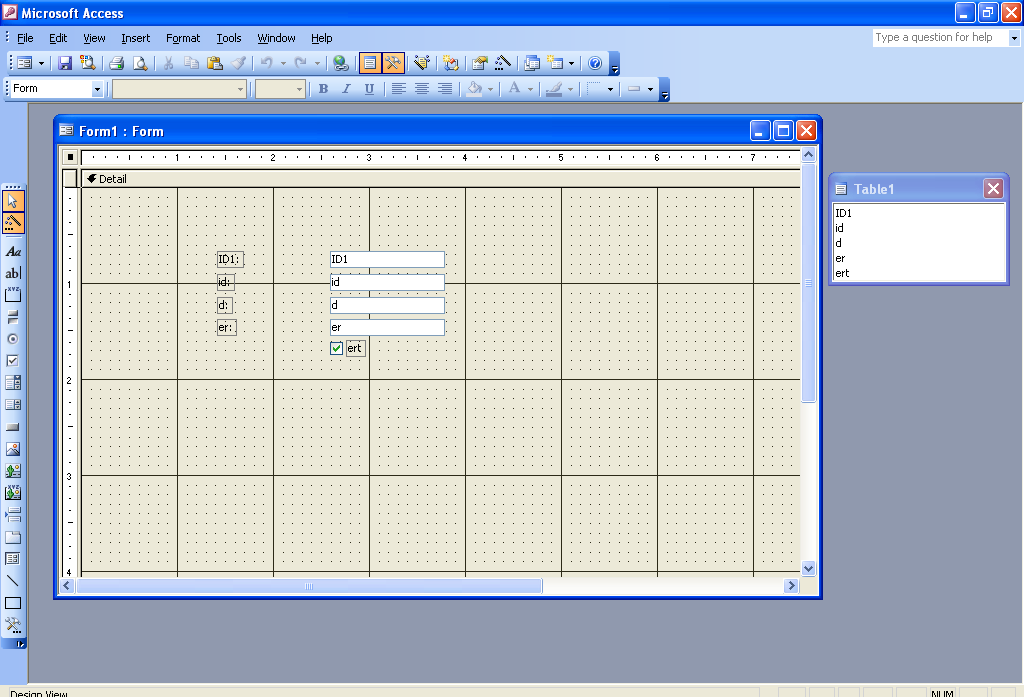Open File Search from the toolbar
The width and height of the screenshot is (1025, 697).
[87, 63]
